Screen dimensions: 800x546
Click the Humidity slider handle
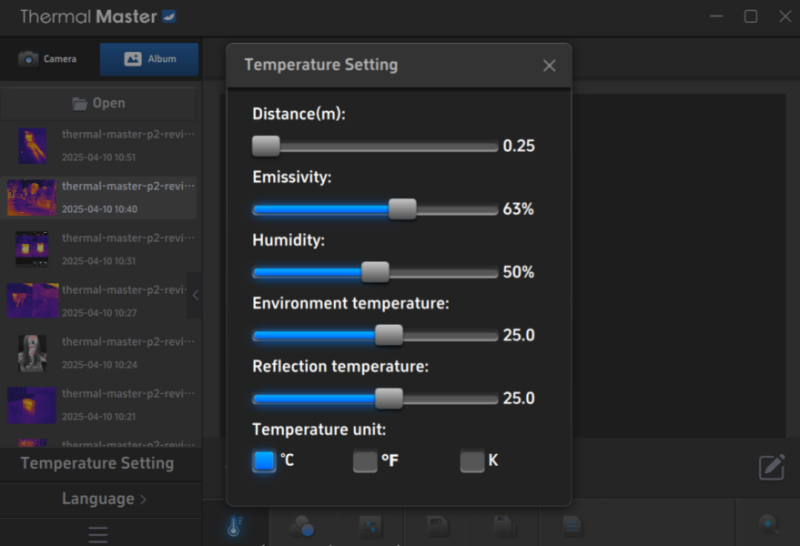tap(376, 272)
